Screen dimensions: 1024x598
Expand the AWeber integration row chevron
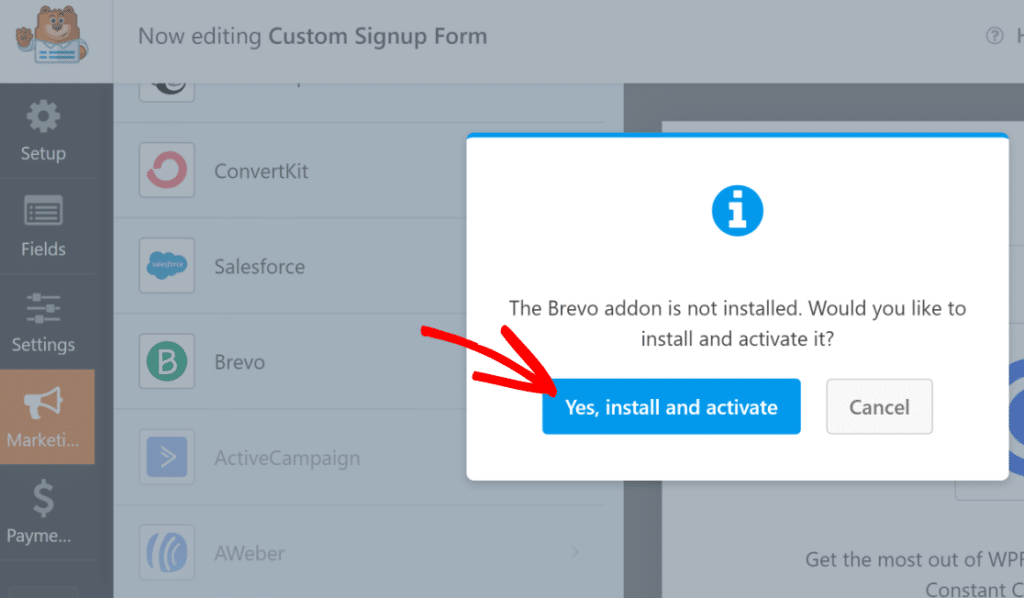pyautogui.click(x=574, y=552)
